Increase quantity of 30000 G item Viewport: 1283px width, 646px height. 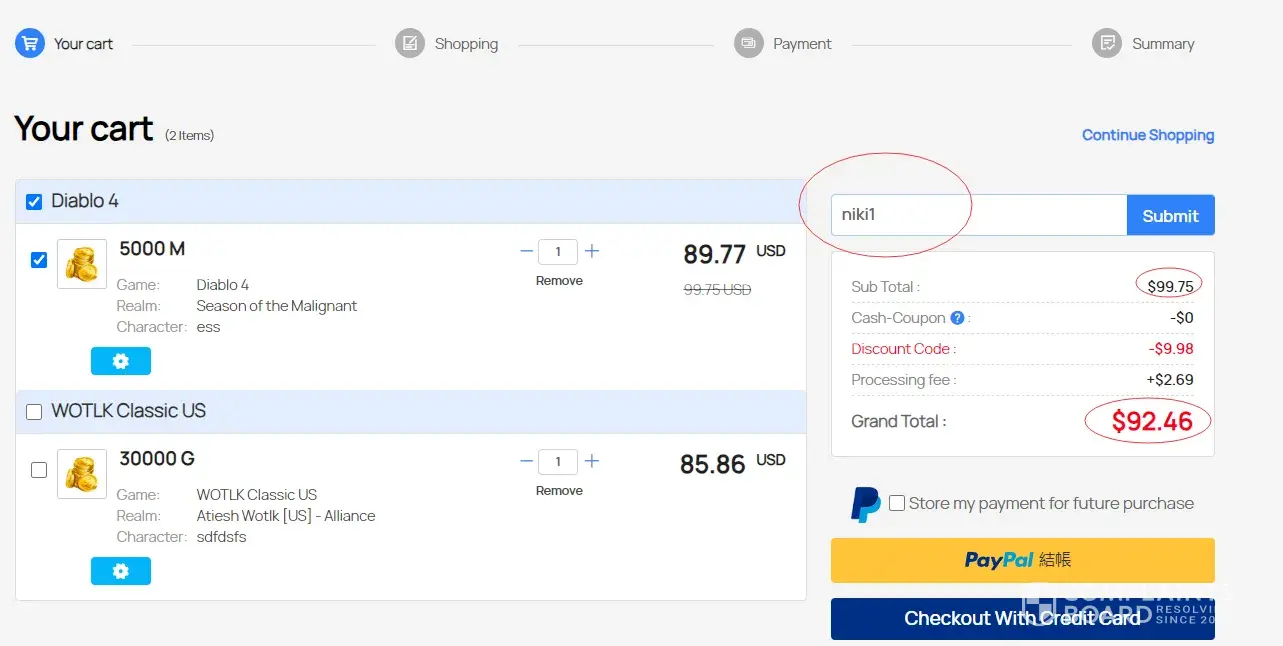[592, 461]
